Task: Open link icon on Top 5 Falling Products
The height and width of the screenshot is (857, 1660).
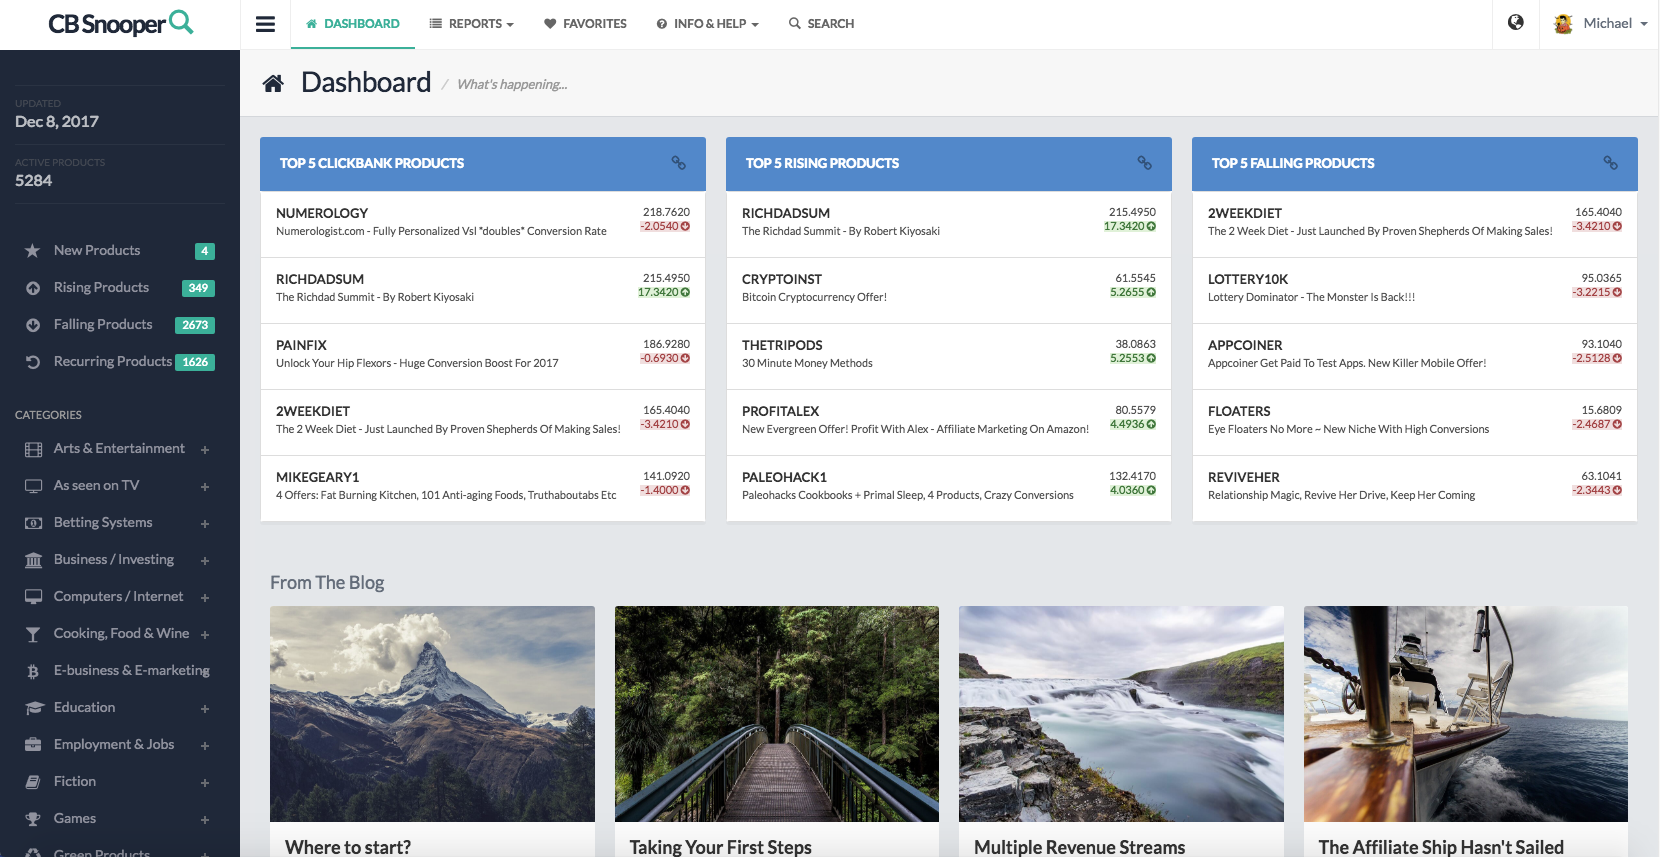Action: pos(1611,163)
